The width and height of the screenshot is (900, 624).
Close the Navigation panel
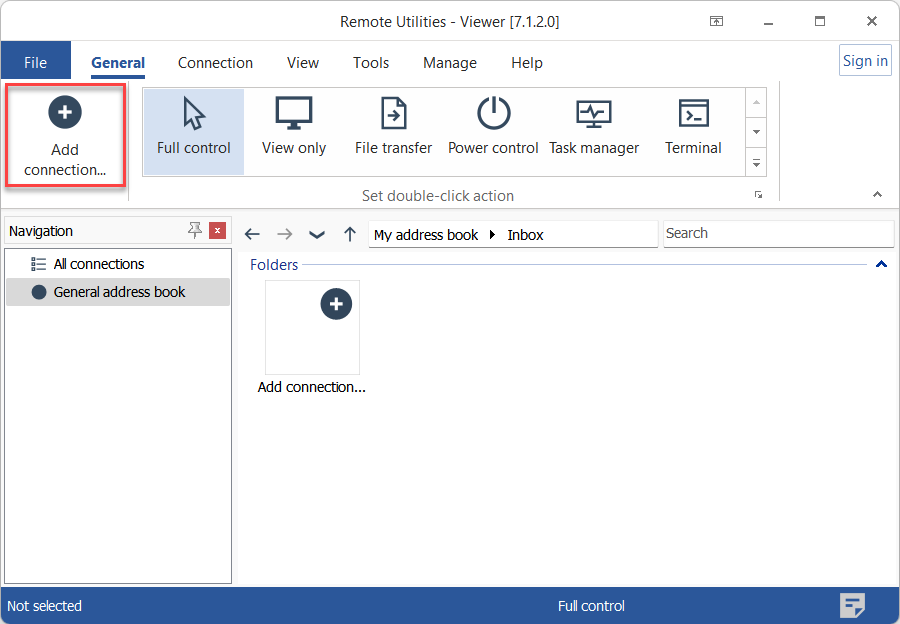coord(217,231)
